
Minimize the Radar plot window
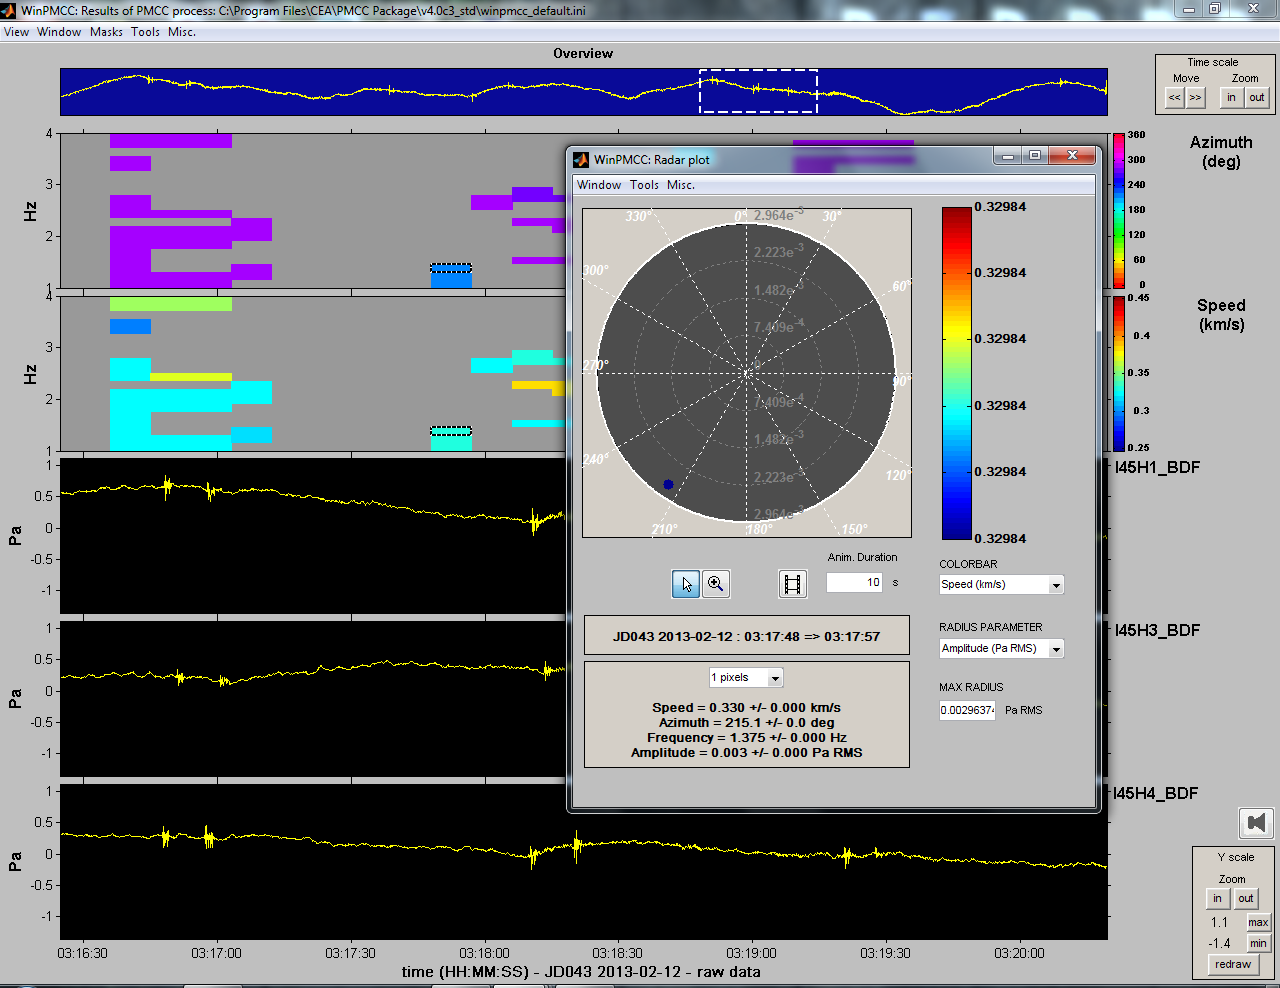coord(1008,156)
